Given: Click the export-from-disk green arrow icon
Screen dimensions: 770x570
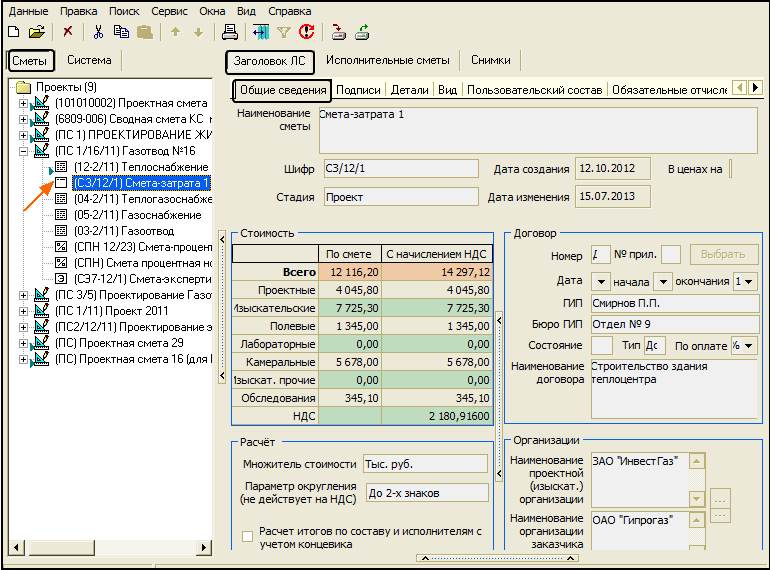Looking at the screenshot, I should 362,32.
